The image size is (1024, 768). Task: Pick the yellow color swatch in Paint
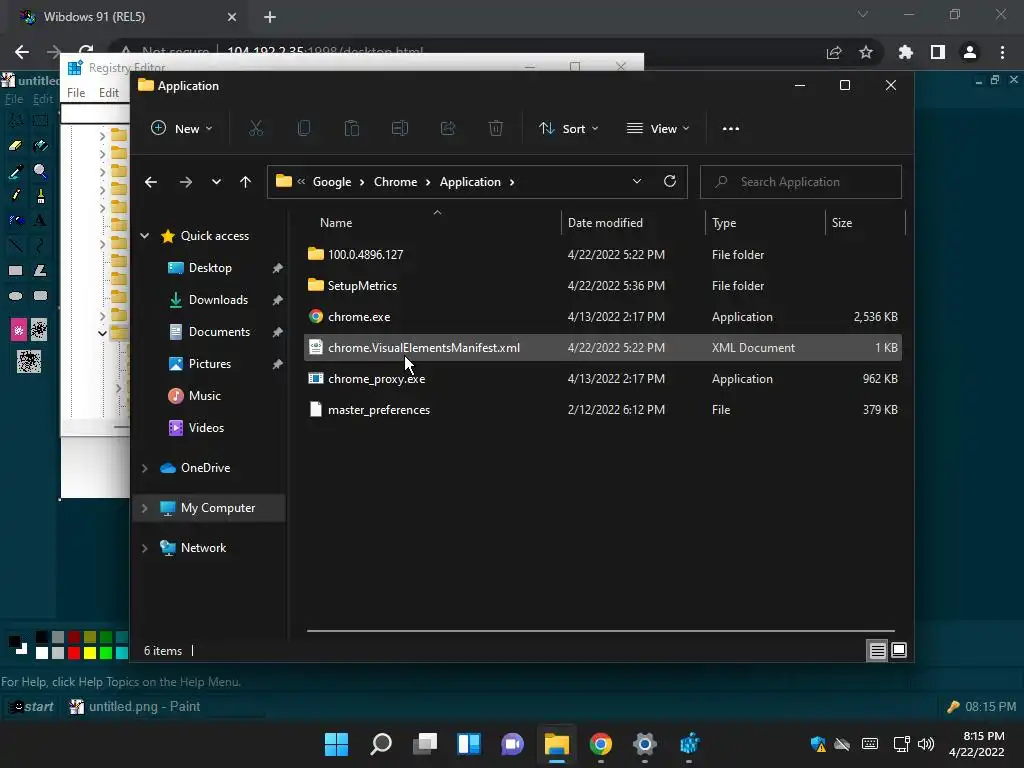(x=89, y=652)
